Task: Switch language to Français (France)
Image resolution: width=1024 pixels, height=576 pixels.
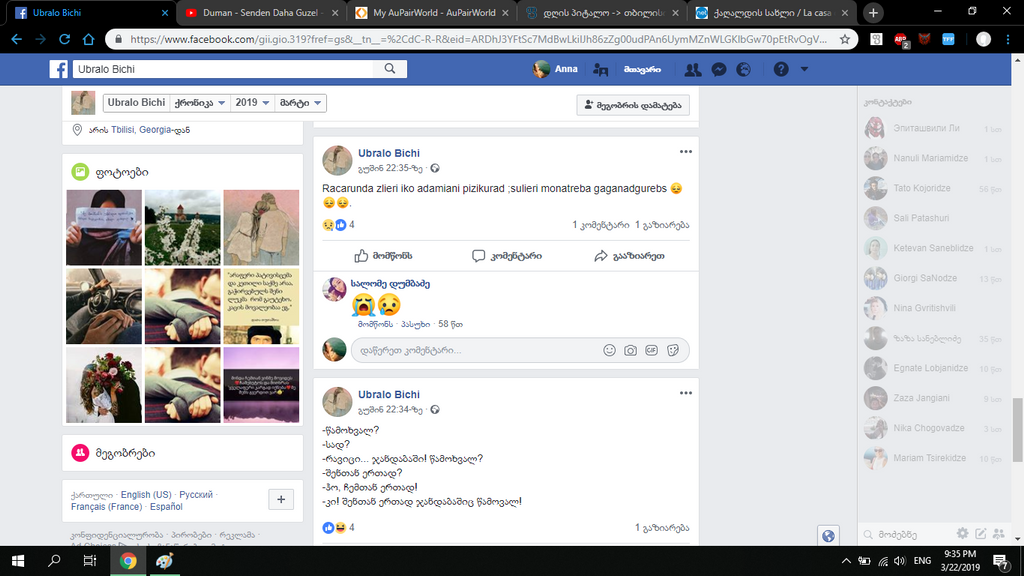Action: point(106,507)
